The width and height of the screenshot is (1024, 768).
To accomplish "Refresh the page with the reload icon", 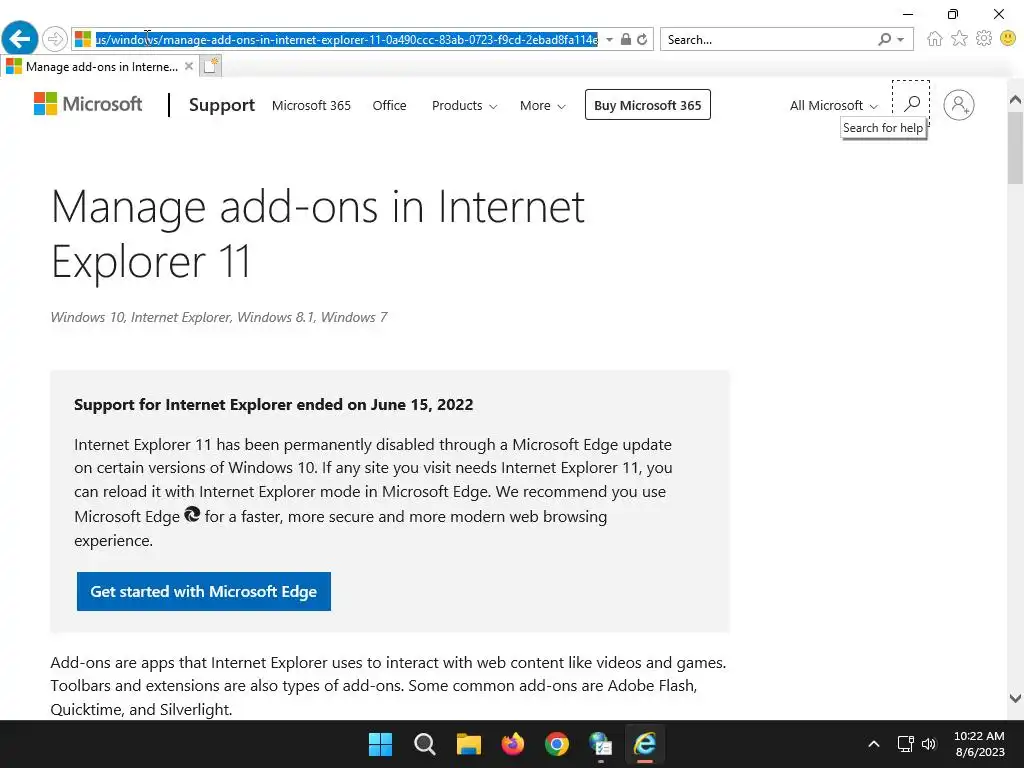I will coord(643,39).
